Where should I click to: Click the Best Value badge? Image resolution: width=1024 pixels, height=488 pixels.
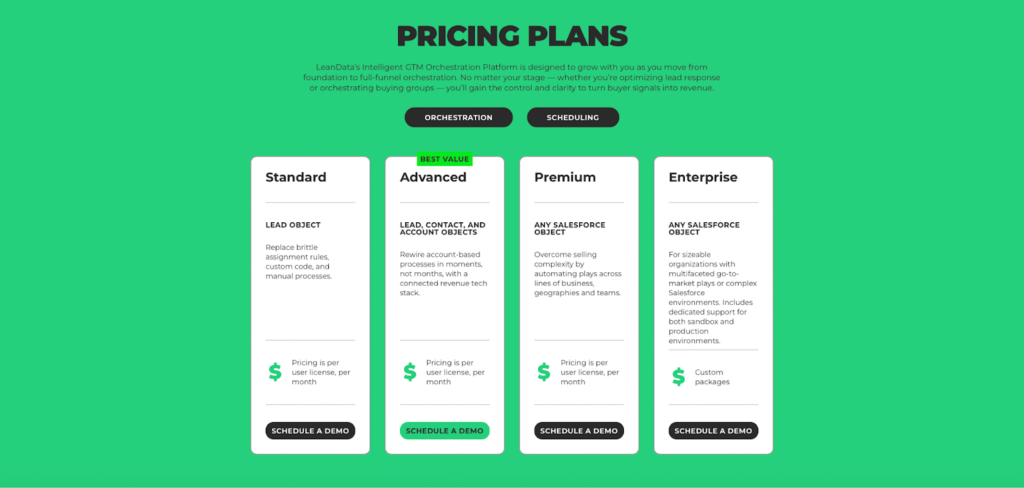tap(444, 159)
